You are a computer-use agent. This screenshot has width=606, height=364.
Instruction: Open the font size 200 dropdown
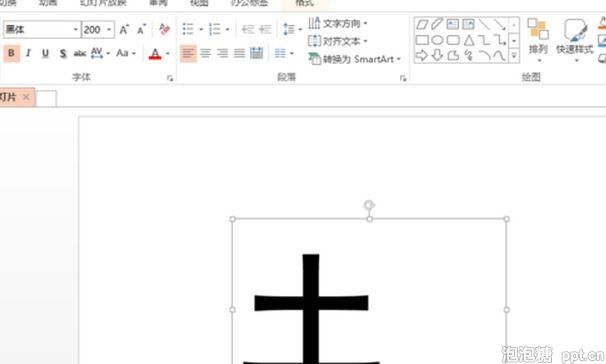point(109,29)
